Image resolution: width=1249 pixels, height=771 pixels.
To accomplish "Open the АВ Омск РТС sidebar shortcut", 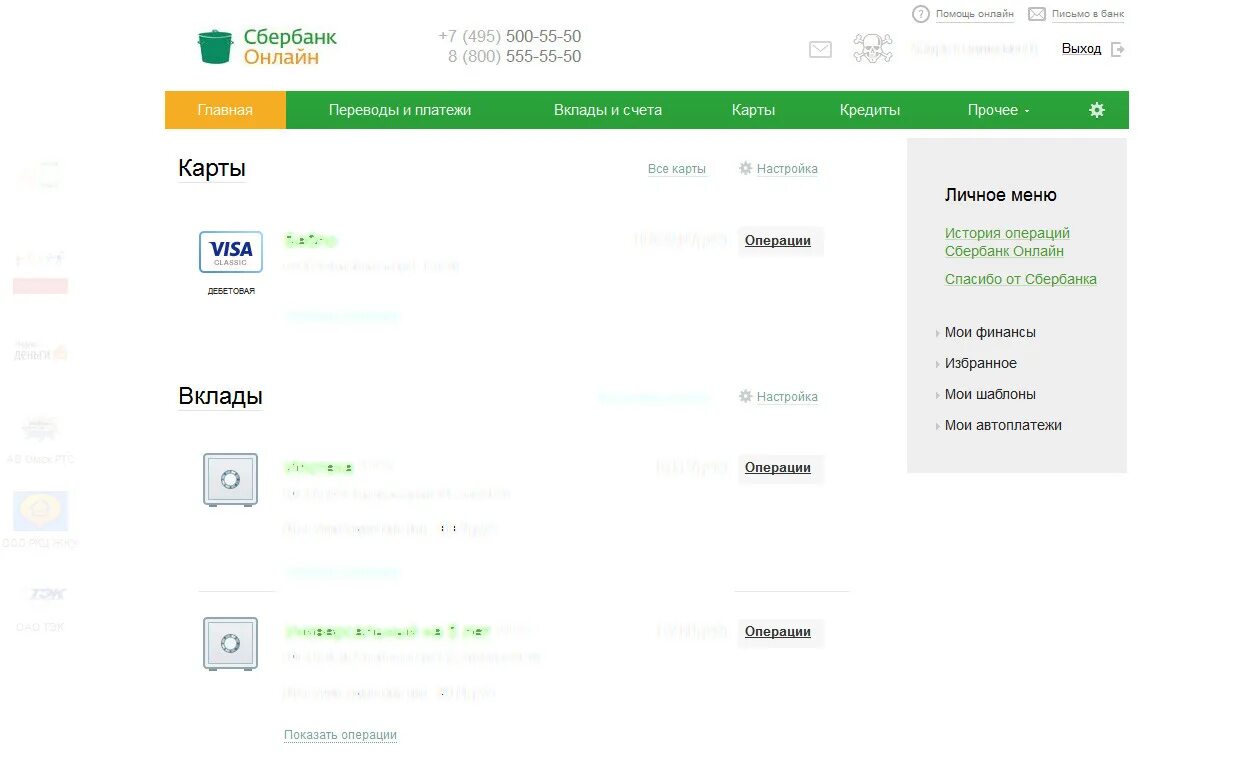I will [x=40, y=439].
